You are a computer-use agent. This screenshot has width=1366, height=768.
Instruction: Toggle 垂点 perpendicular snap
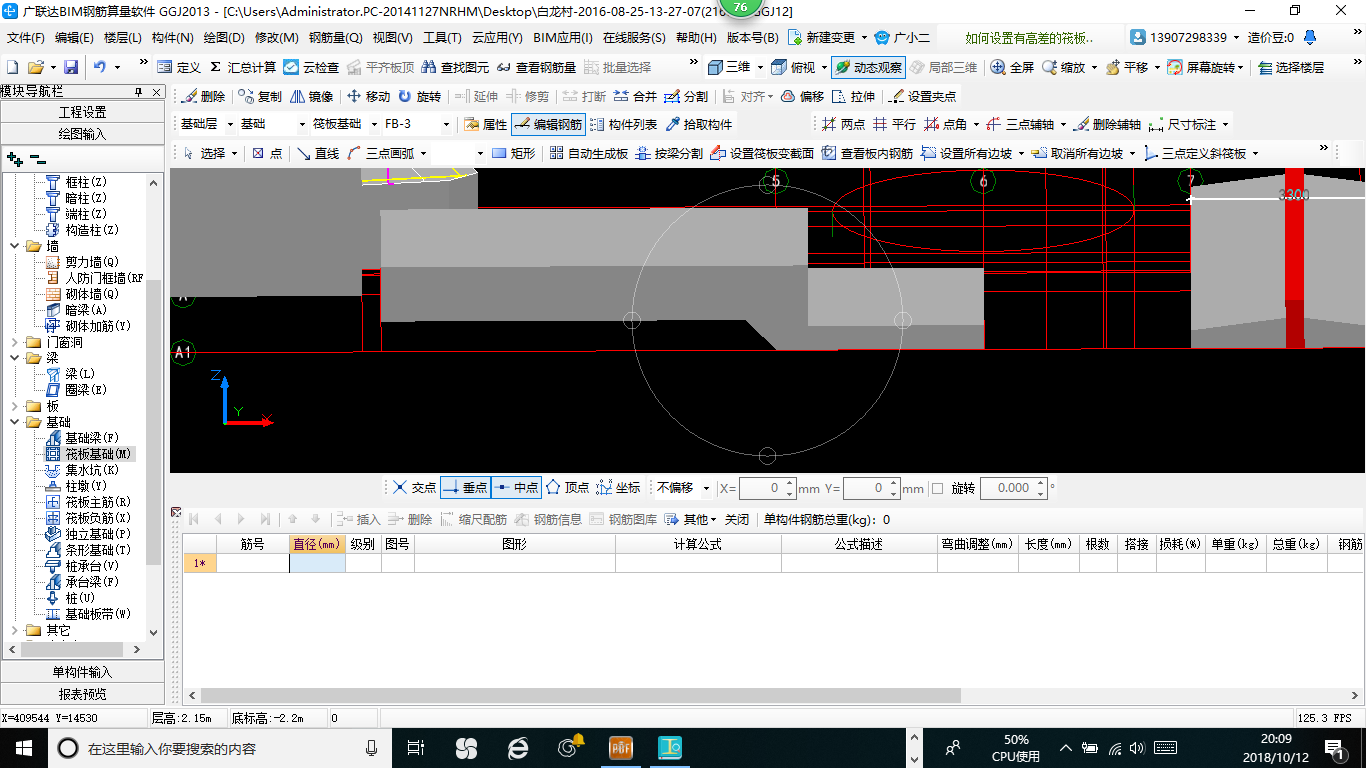point(465,488)
